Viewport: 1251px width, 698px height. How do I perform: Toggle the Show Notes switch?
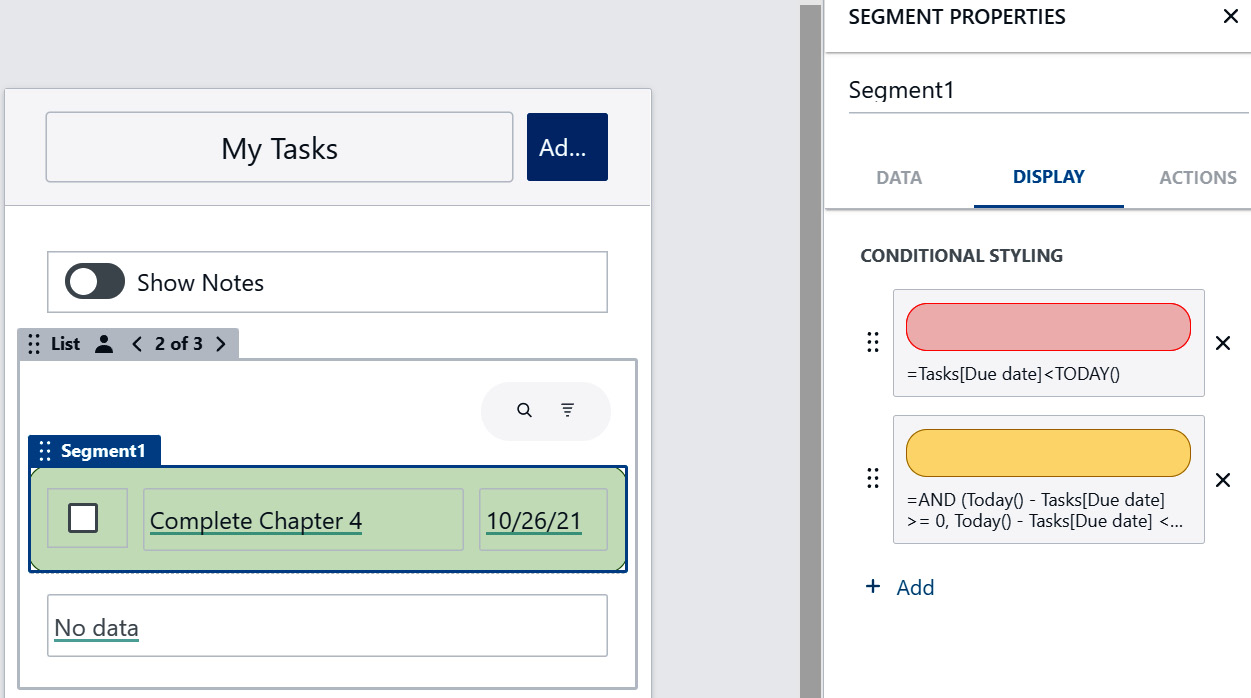pos(95,282)
